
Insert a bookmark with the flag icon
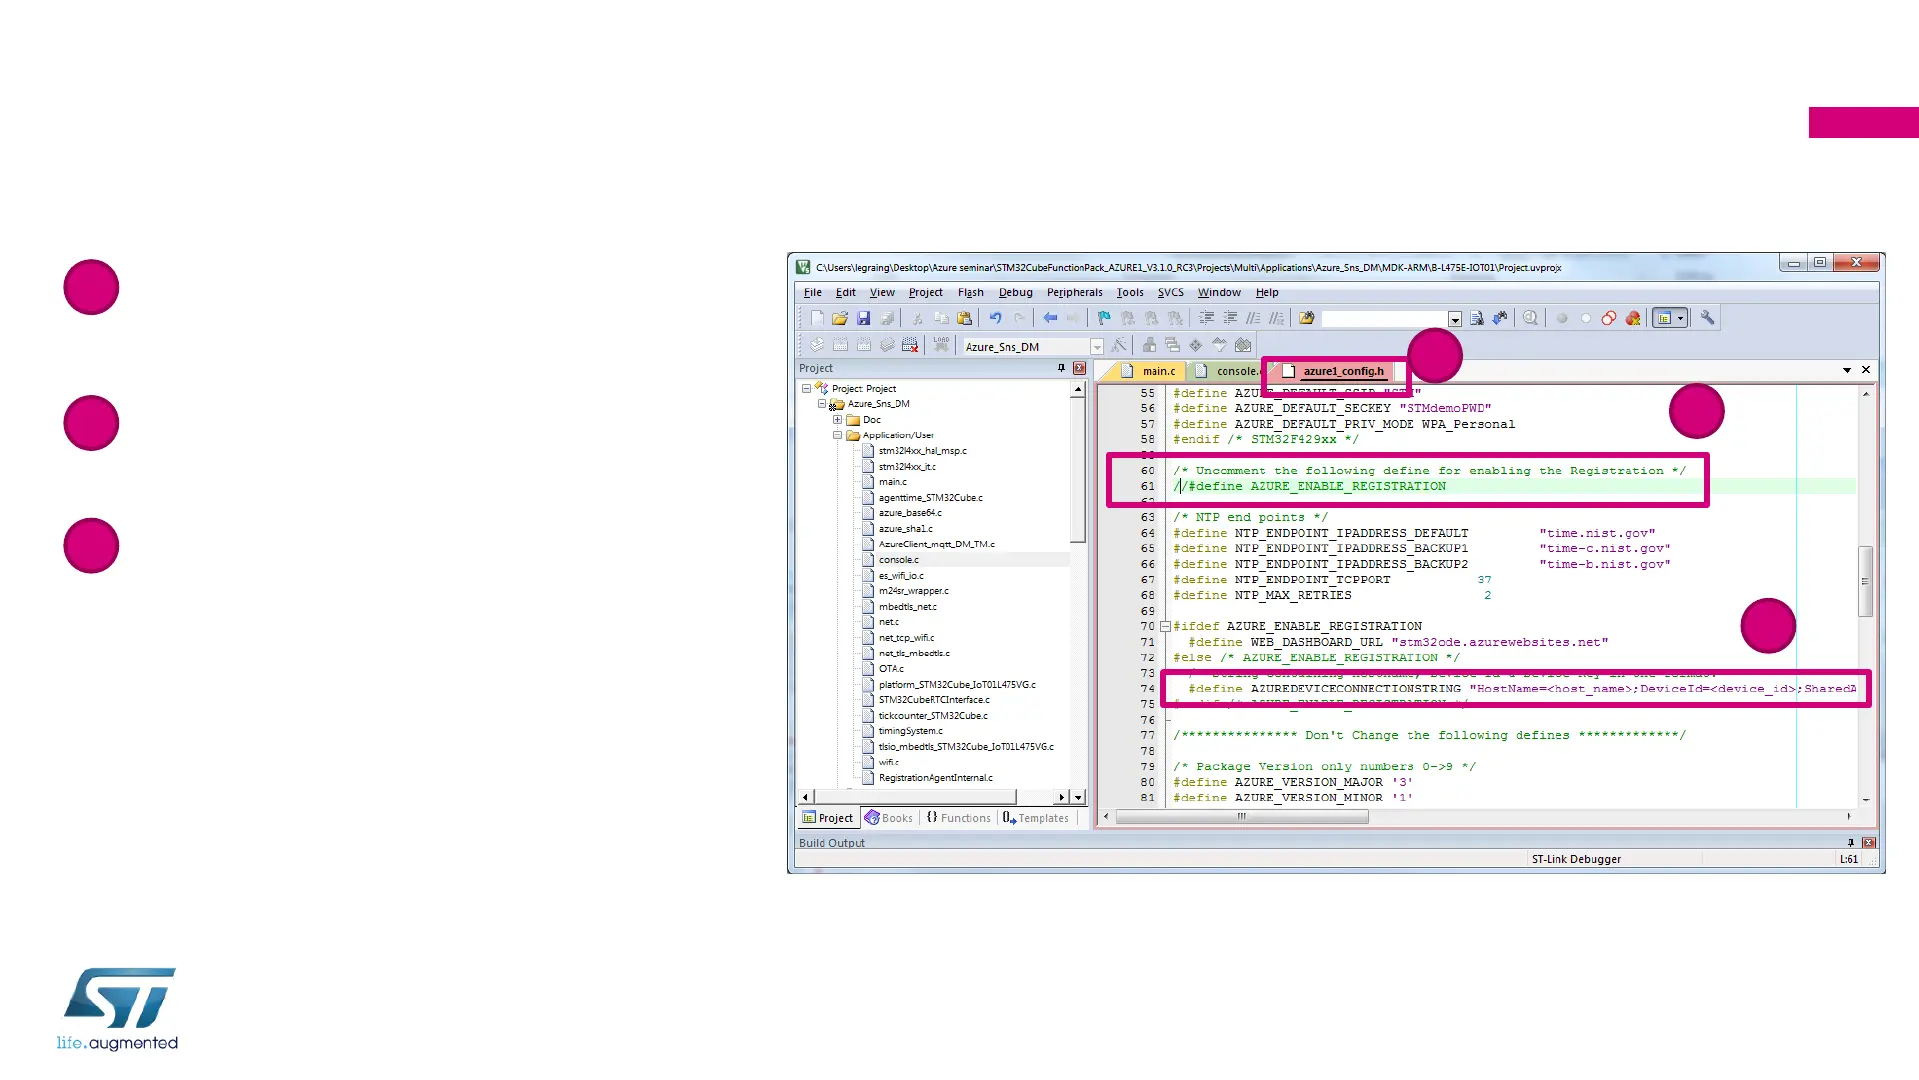coord(1104,318)
